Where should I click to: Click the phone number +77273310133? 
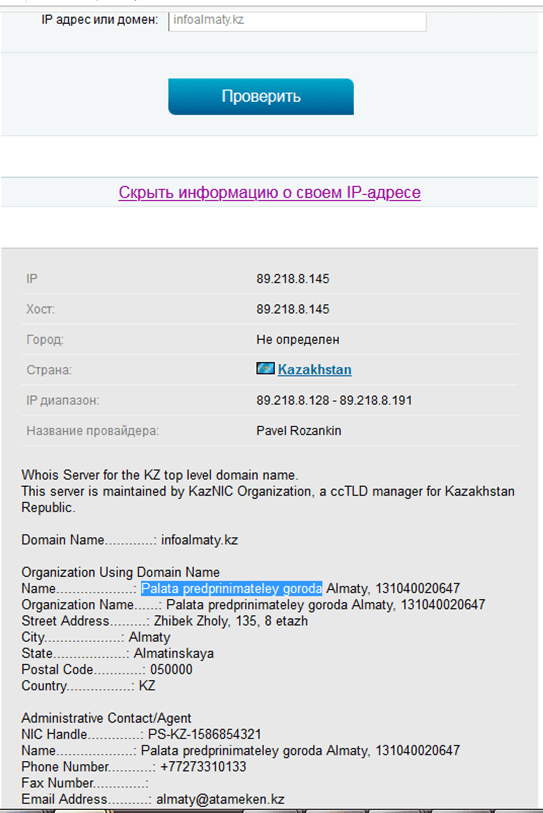coord(203,767)
